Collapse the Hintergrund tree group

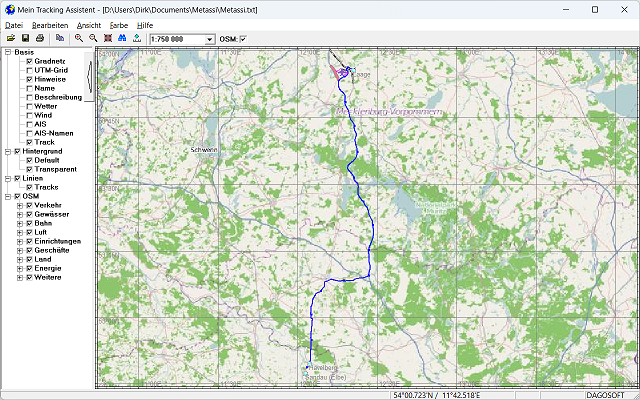(x=8, y=151)
